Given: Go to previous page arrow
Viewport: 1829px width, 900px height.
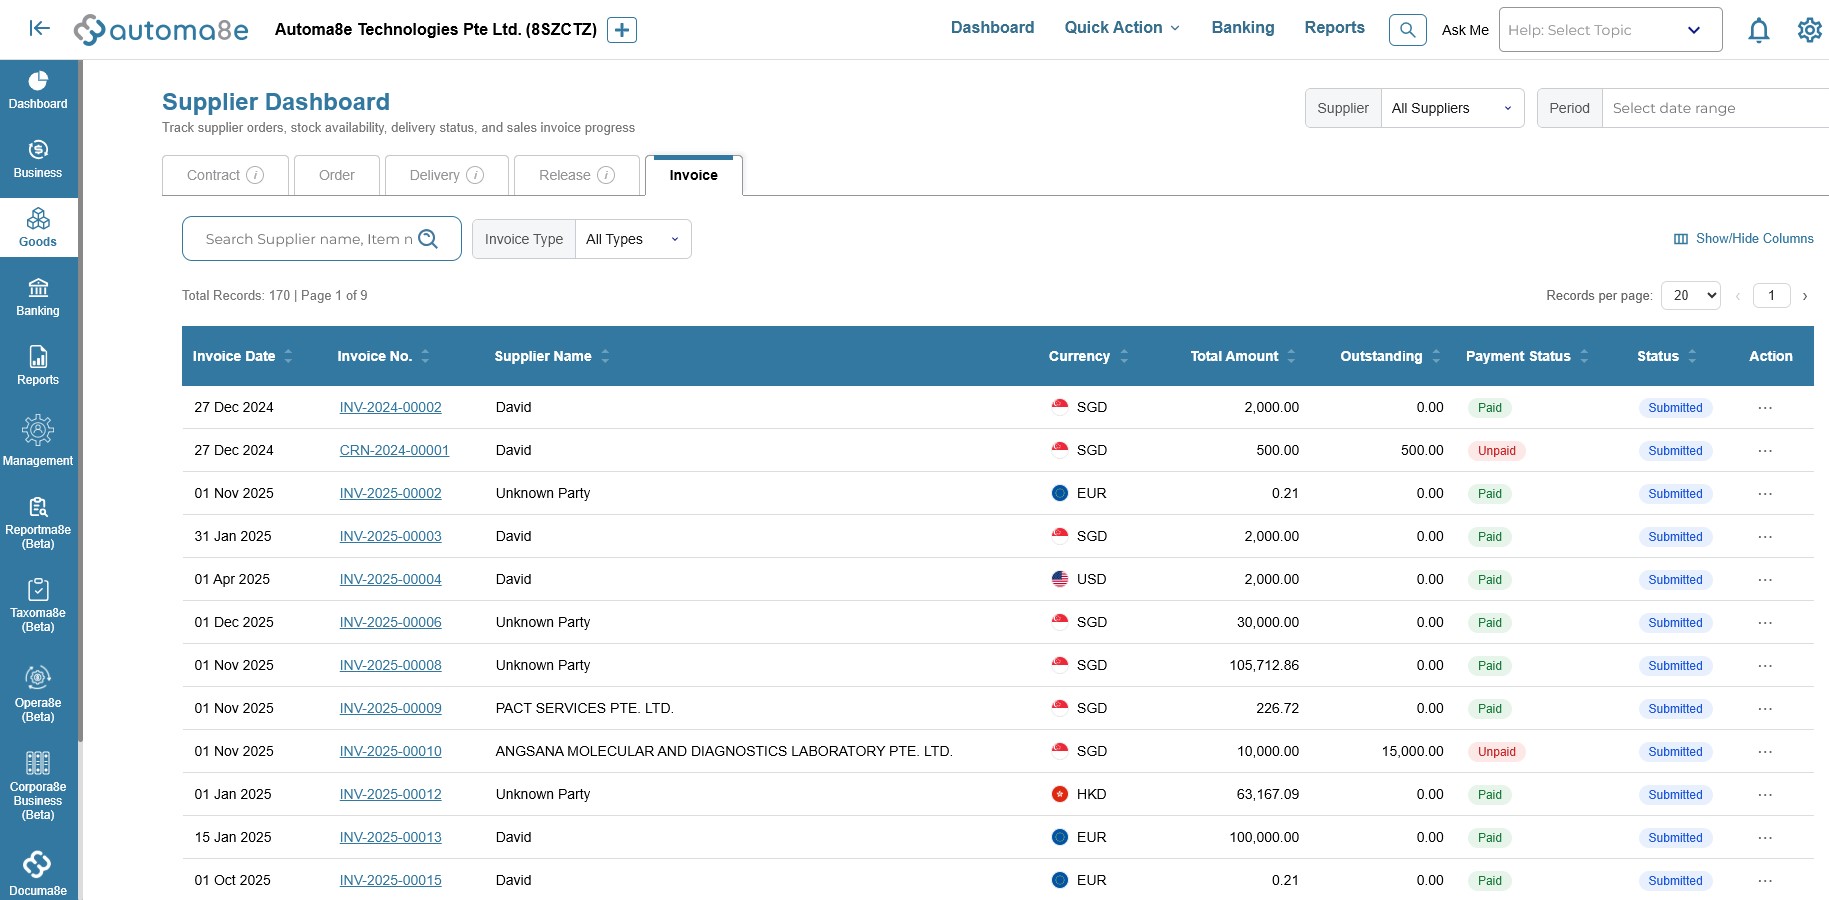Looking at the screenshot, I should tap(1738, 296).
